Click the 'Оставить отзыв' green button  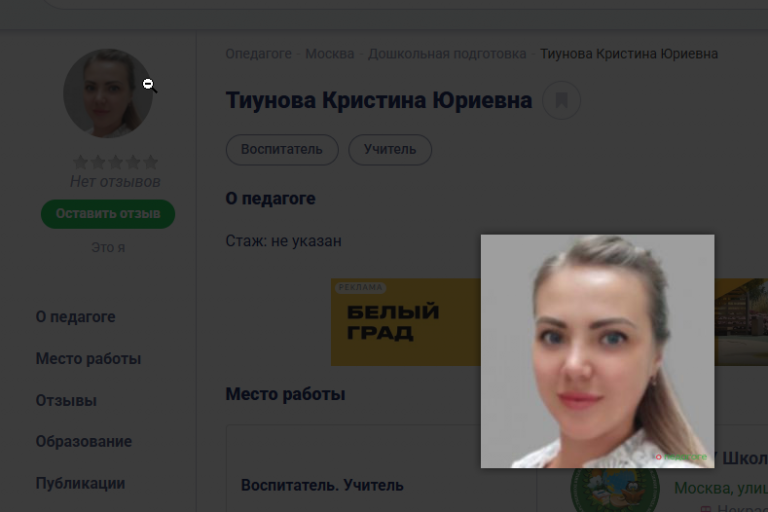[108, 214]
